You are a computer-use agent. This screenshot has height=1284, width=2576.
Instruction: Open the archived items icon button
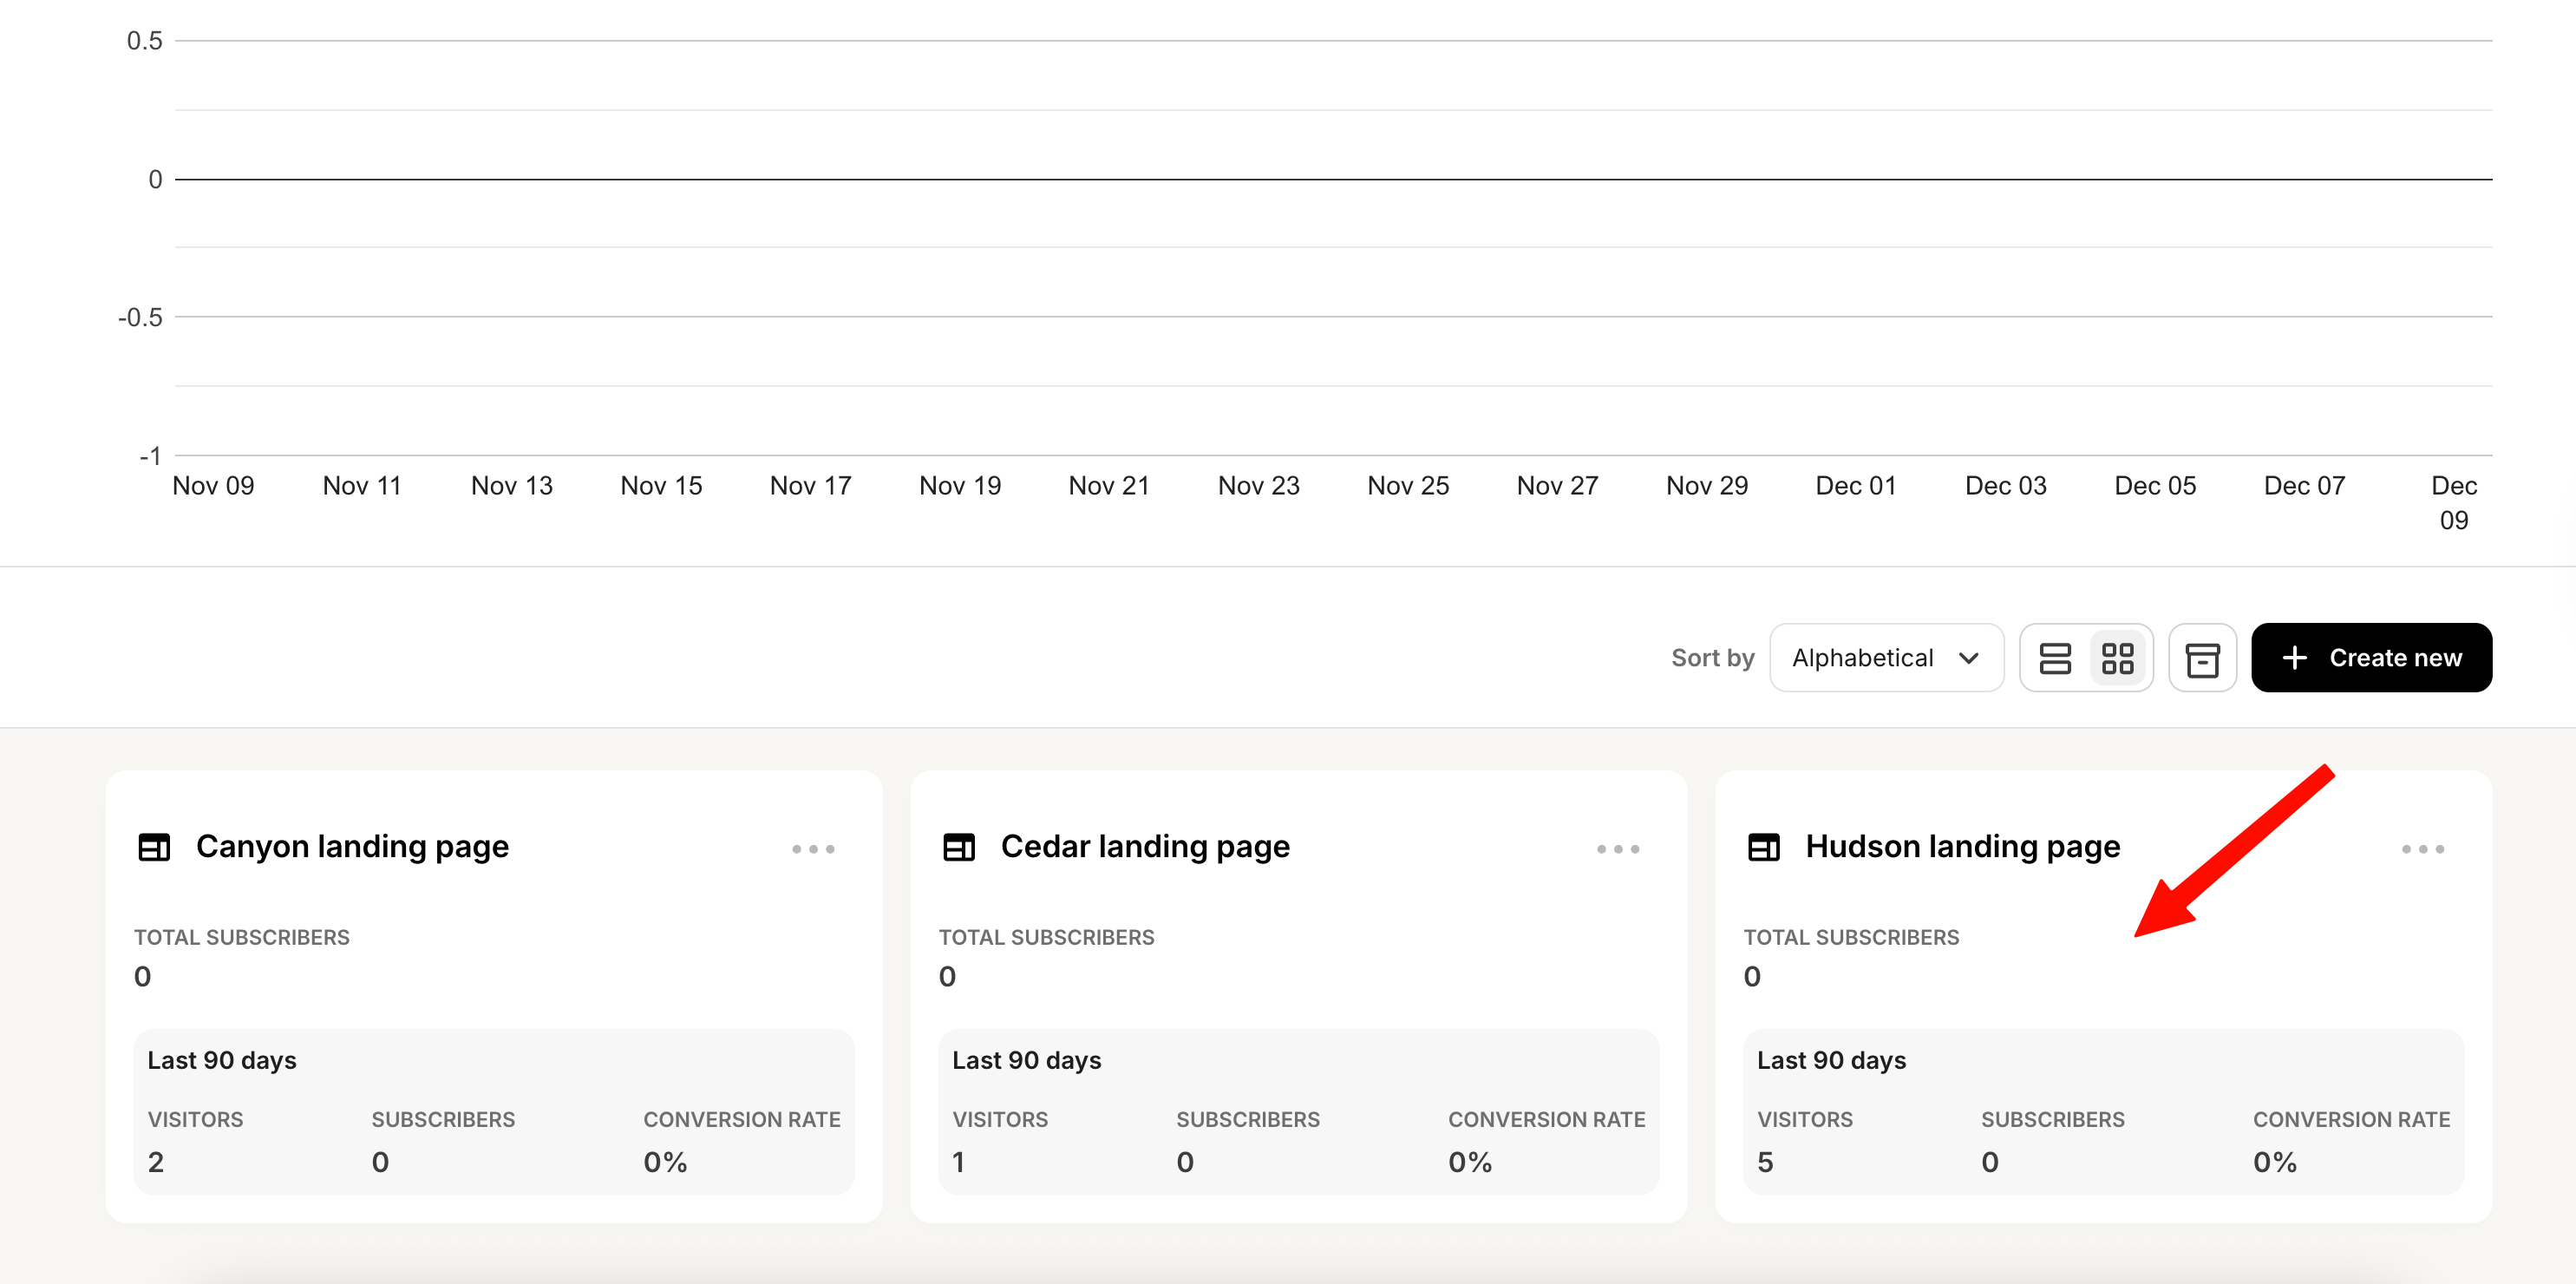[2201, 658]
